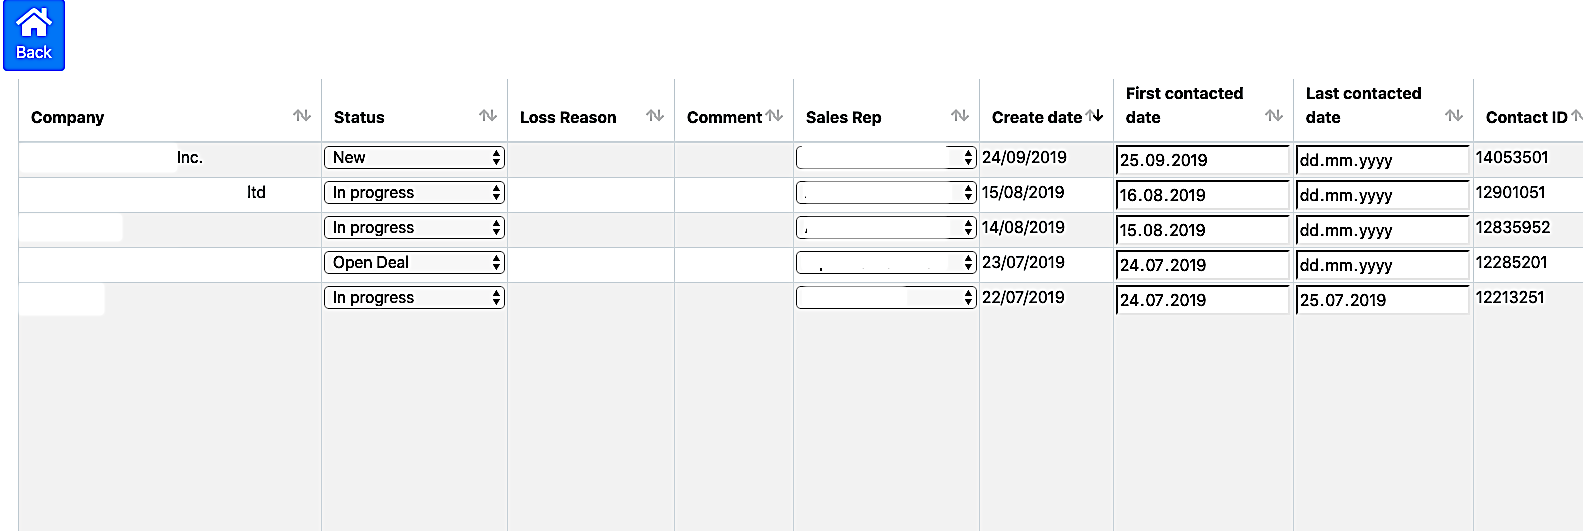The height and width of the screenshot is (531, 1583).
Task: Edit first contacted date 25.09.2019 field
Action: (1202, 160)
